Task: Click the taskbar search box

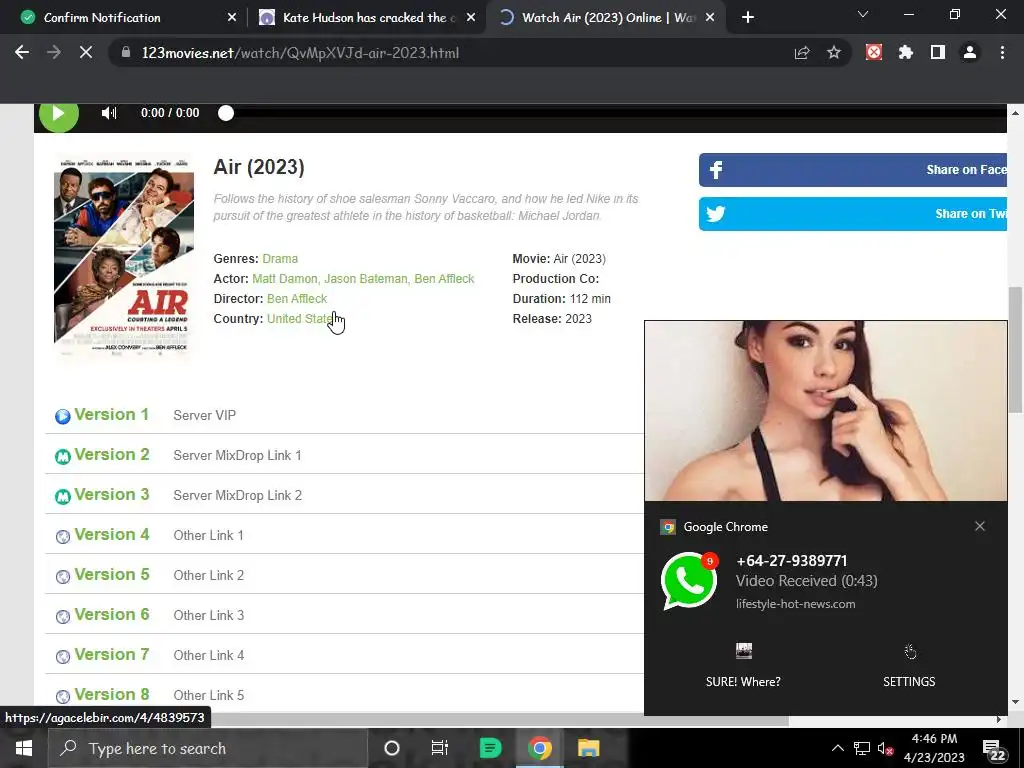Action: (208, 748)
